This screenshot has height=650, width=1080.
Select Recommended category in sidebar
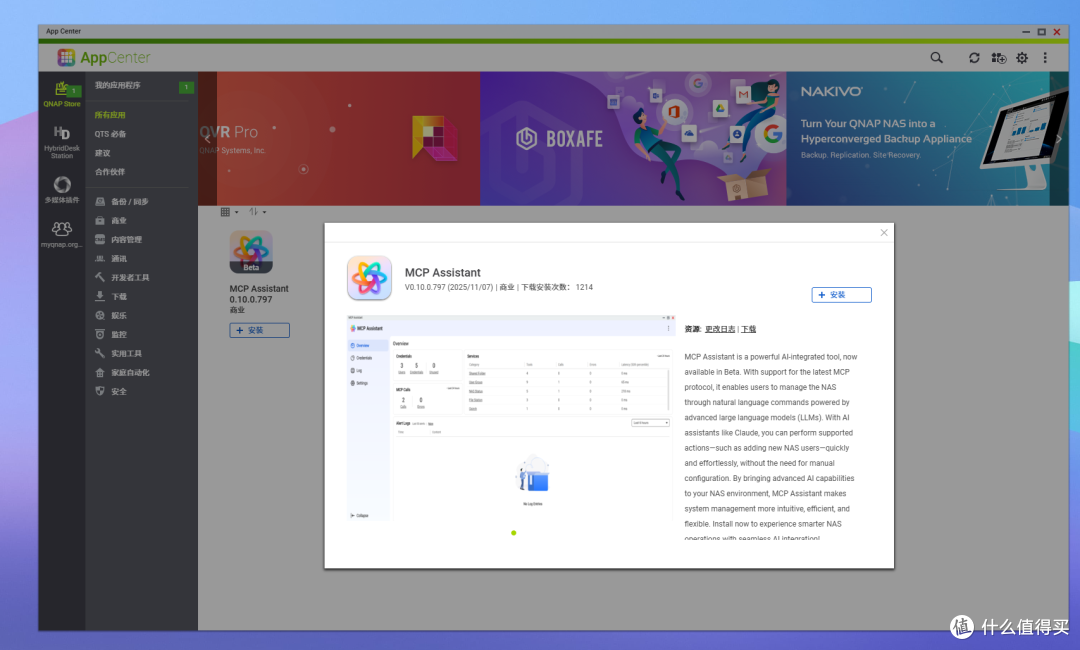coord(103,153)
